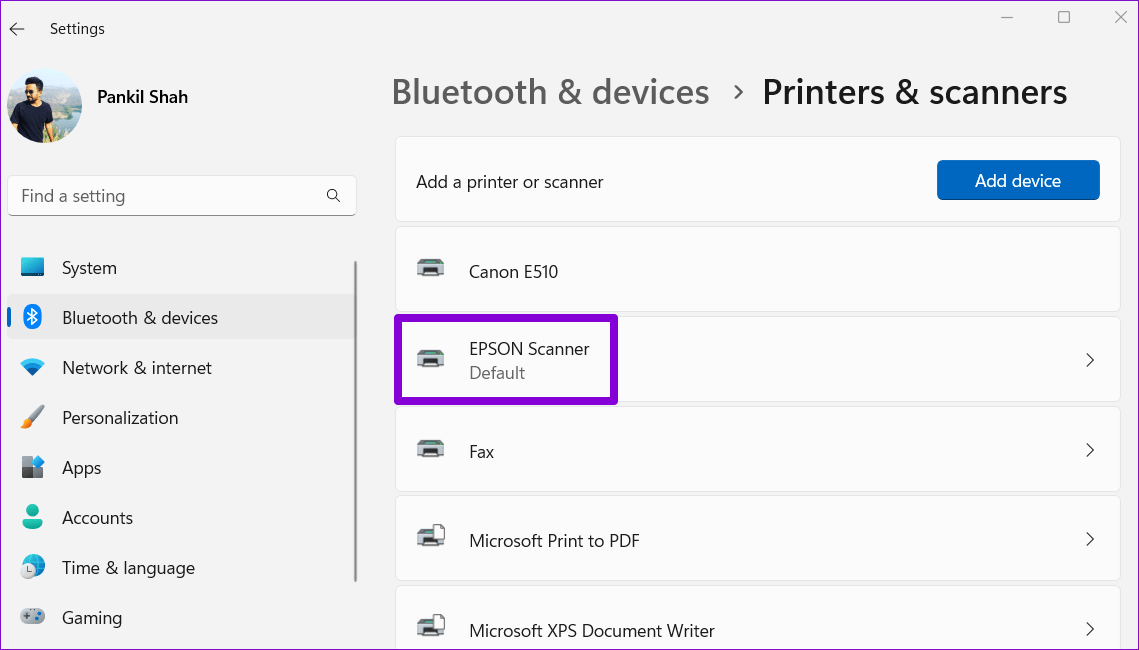
Task: Click the Apps icon in sidebar
Action: point(33,468)
